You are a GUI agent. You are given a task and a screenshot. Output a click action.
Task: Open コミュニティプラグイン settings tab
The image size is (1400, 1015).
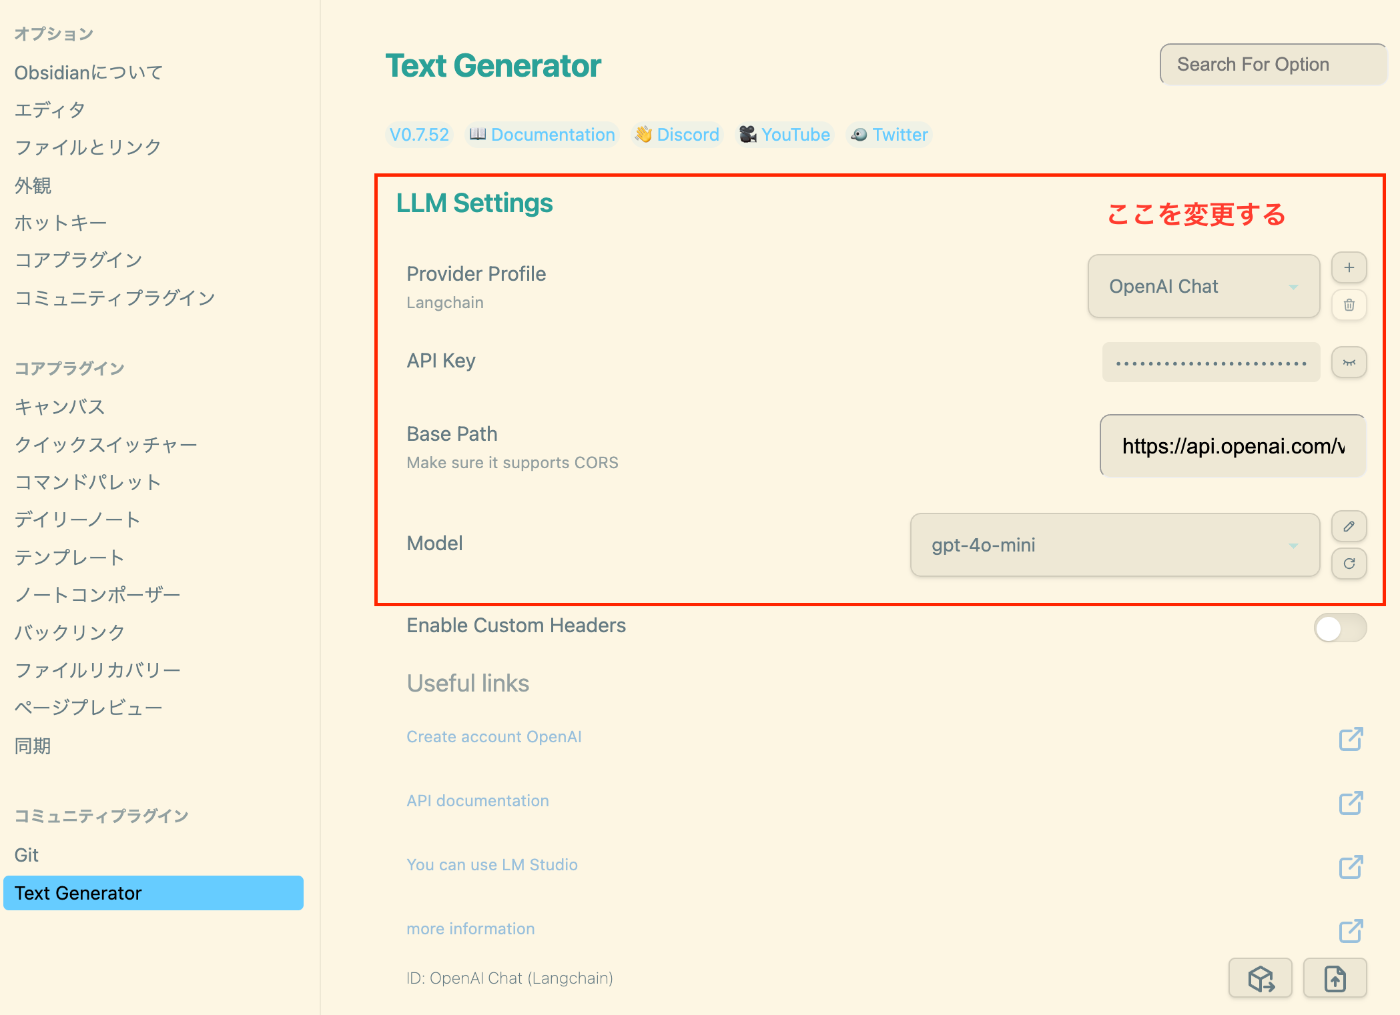(115, 298)
